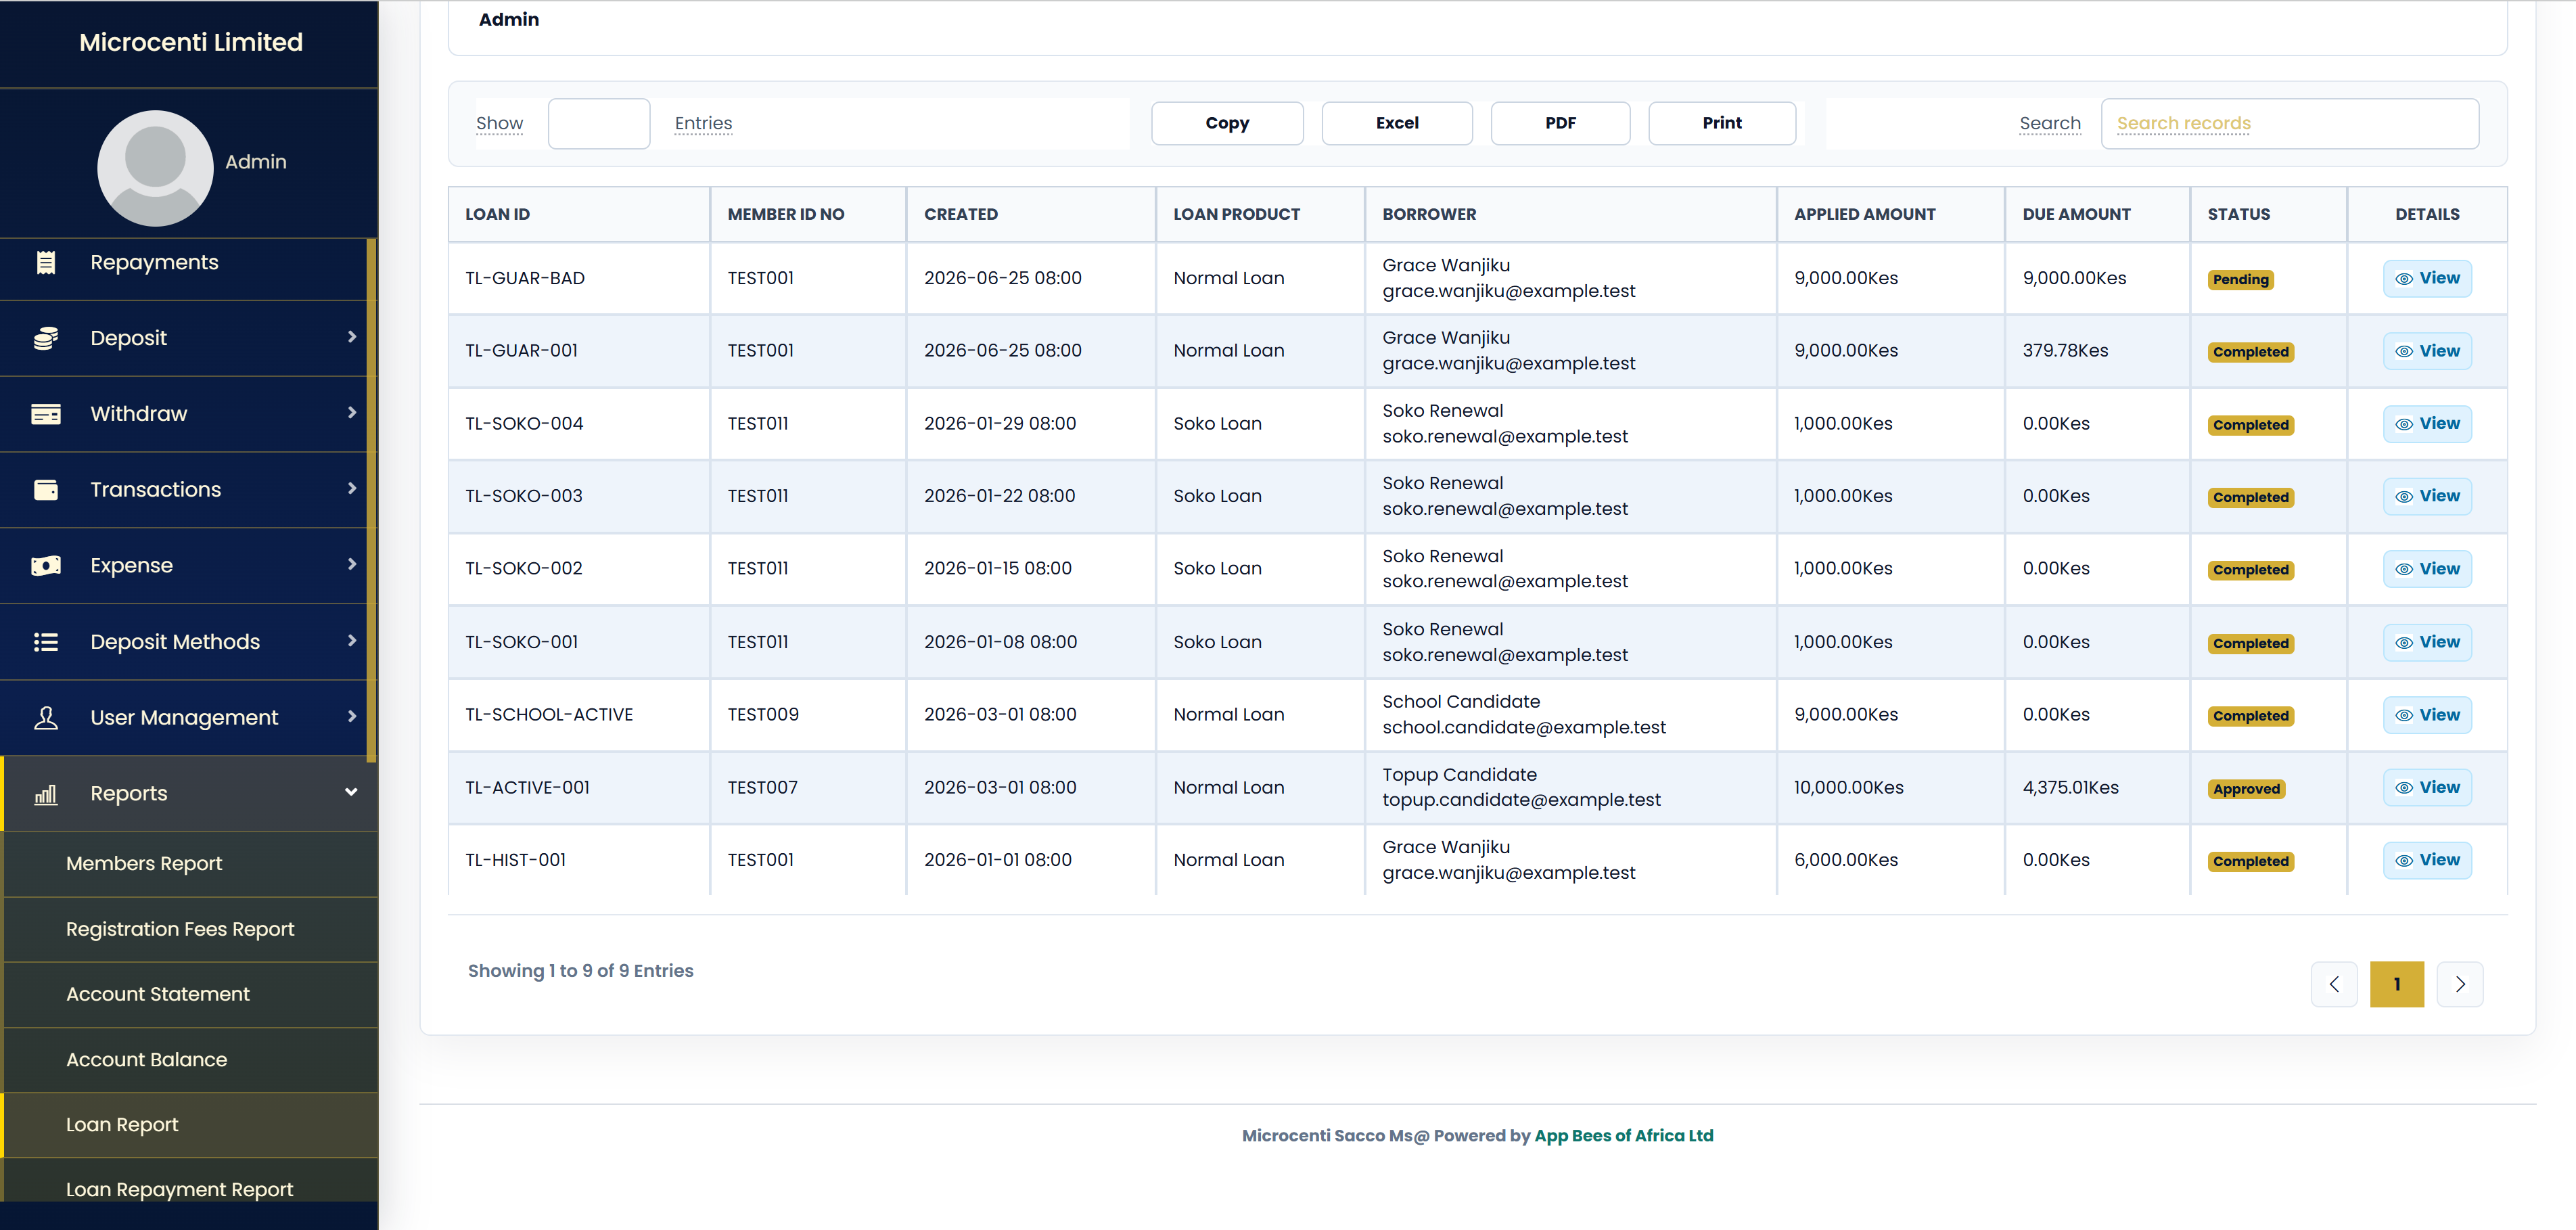Image resolution: width=2576 pixels, height=1230 pixels.
Task: Click the Repayments receipt icon in sidebar
Action: tap(46, 262)
